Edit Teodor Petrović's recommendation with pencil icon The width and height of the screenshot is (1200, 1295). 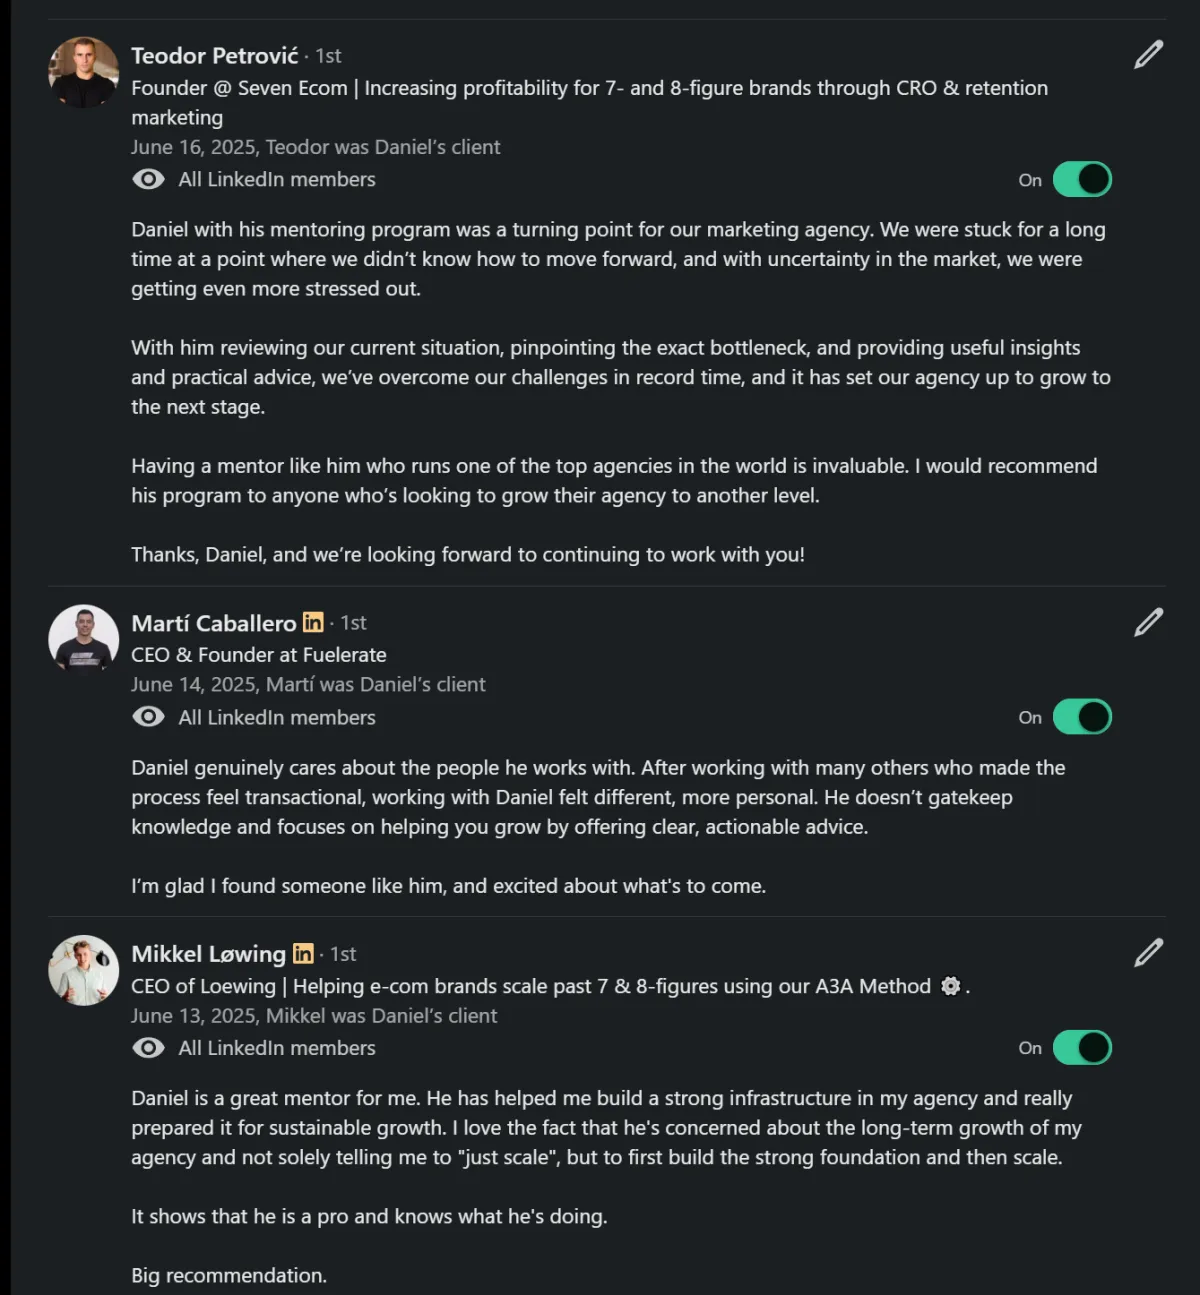click(x=1148, y=55)
